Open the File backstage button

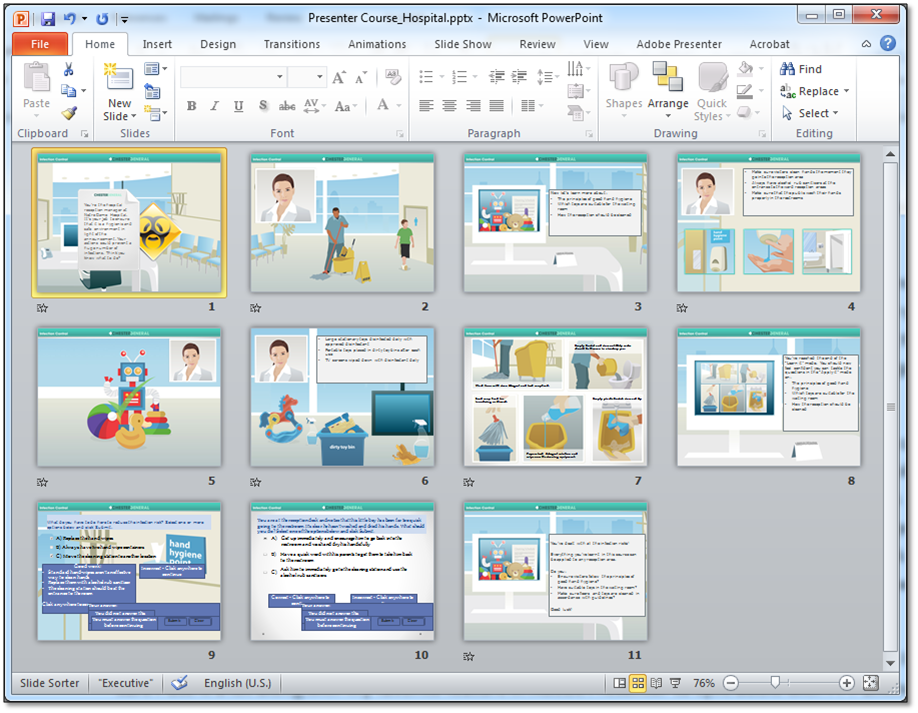coord(40,44)
